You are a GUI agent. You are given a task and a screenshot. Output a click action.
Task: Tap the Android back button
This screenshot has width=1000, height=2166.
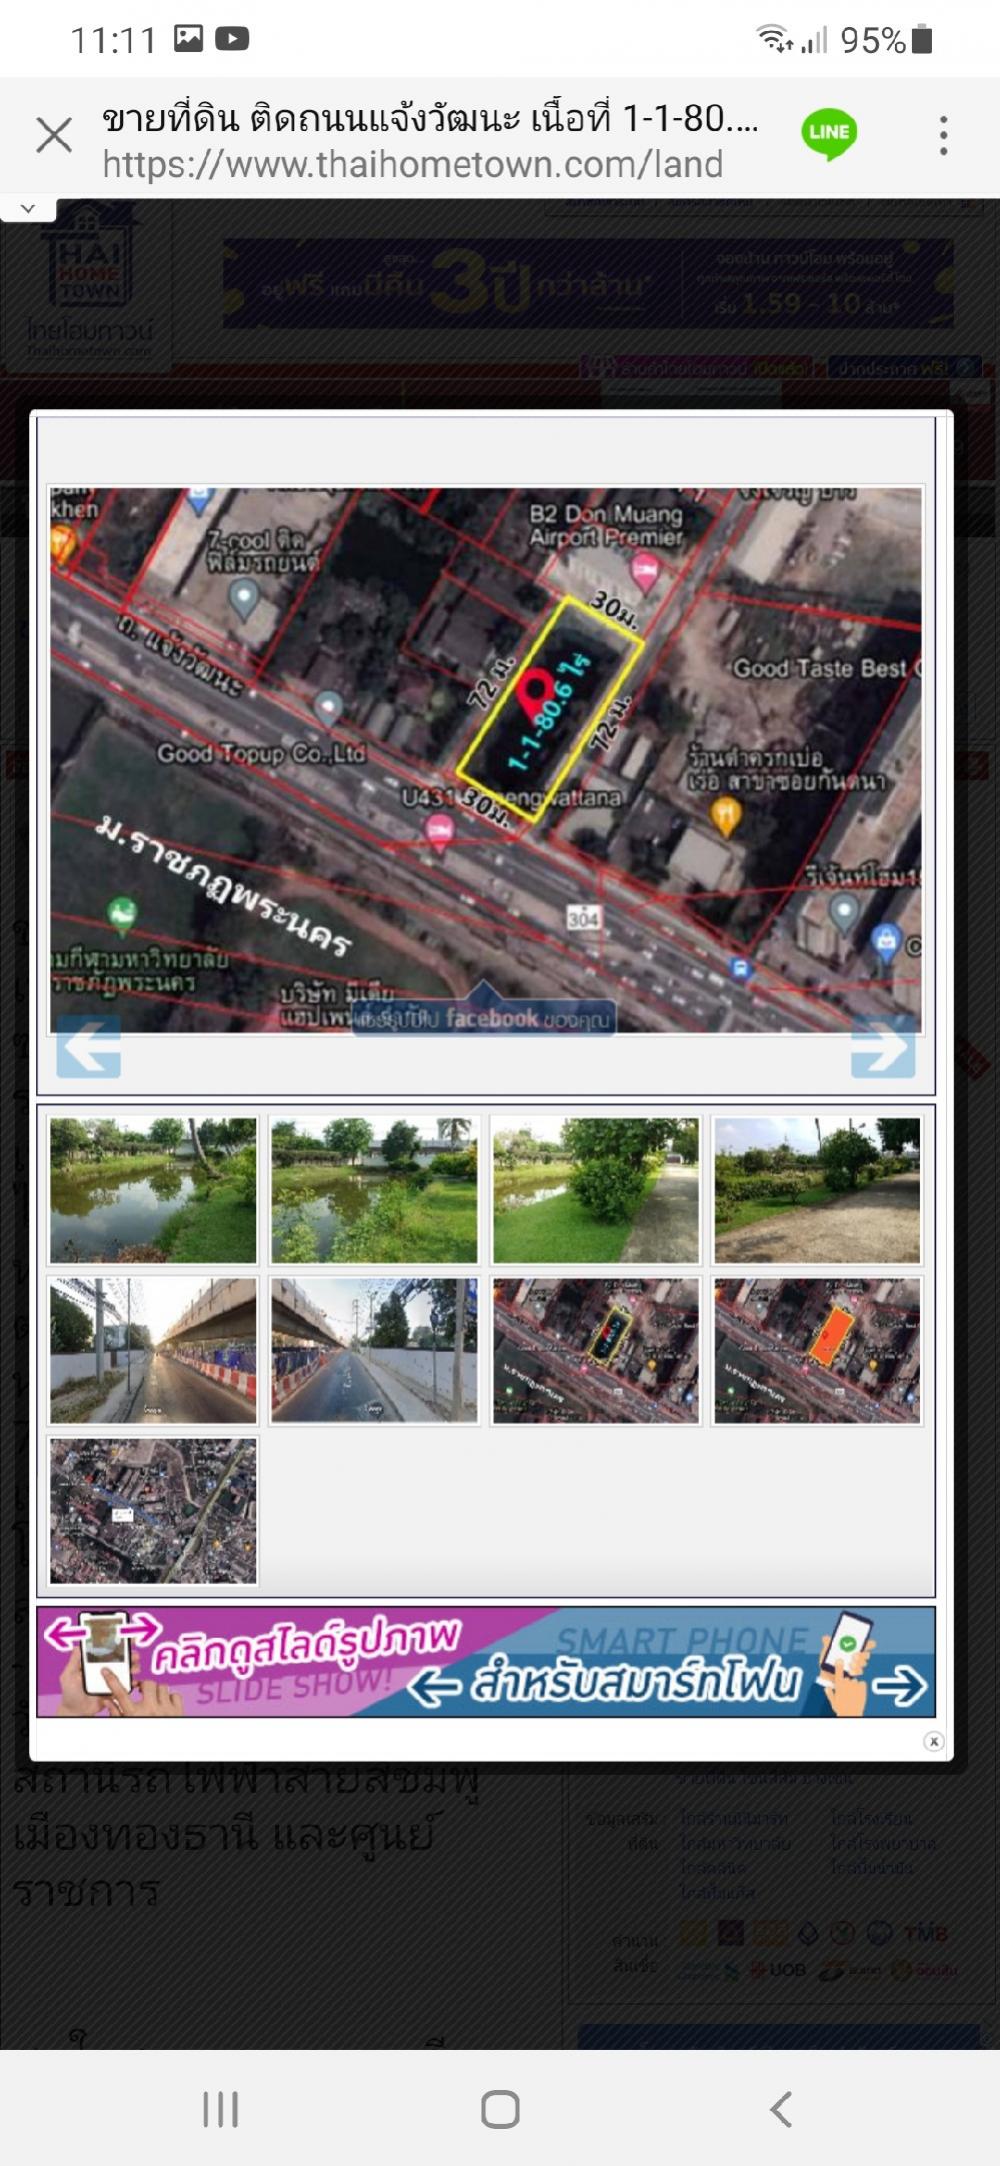(780, 2109)
